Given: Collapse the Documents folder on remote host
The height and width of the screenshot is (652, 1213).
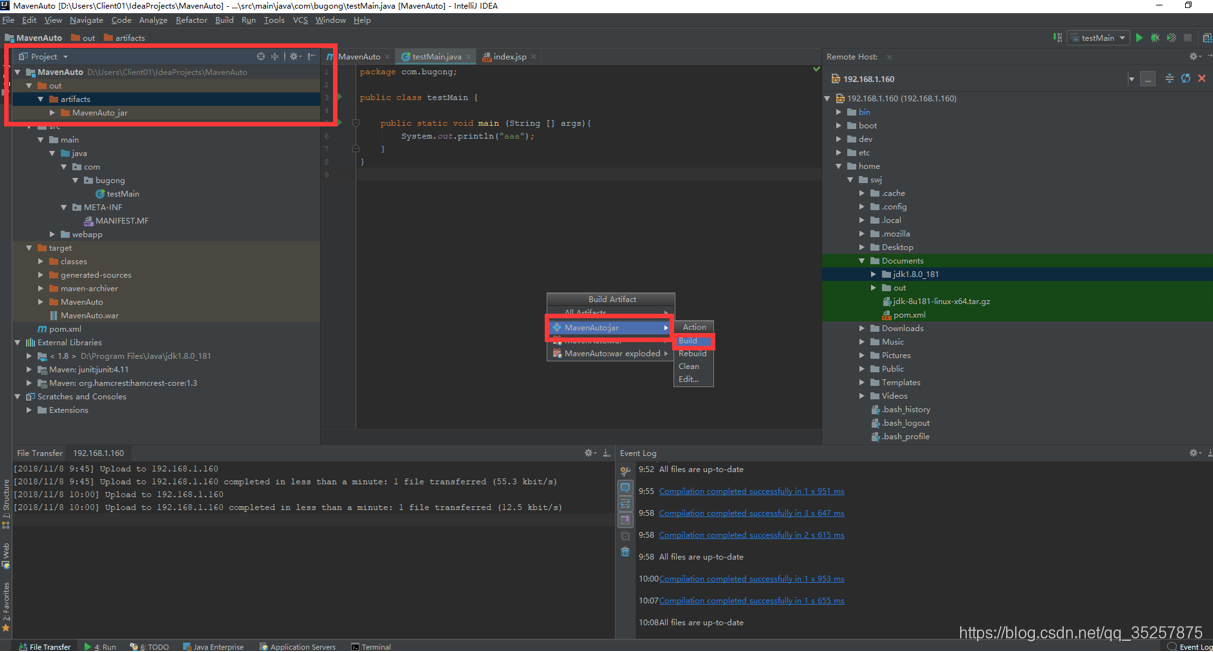Looking at the screenshot, I should 862,261.
